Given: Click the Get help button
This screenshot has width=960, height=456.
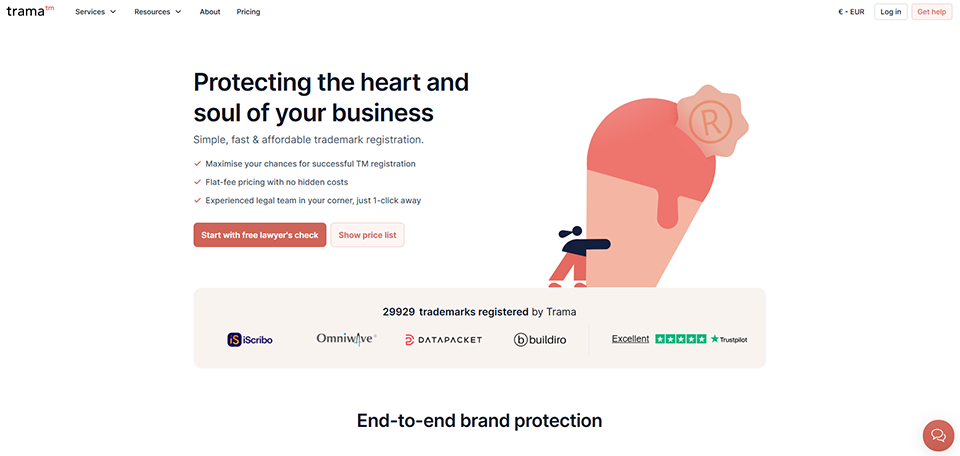Looking at the screenshot, I should click(931, 12).
